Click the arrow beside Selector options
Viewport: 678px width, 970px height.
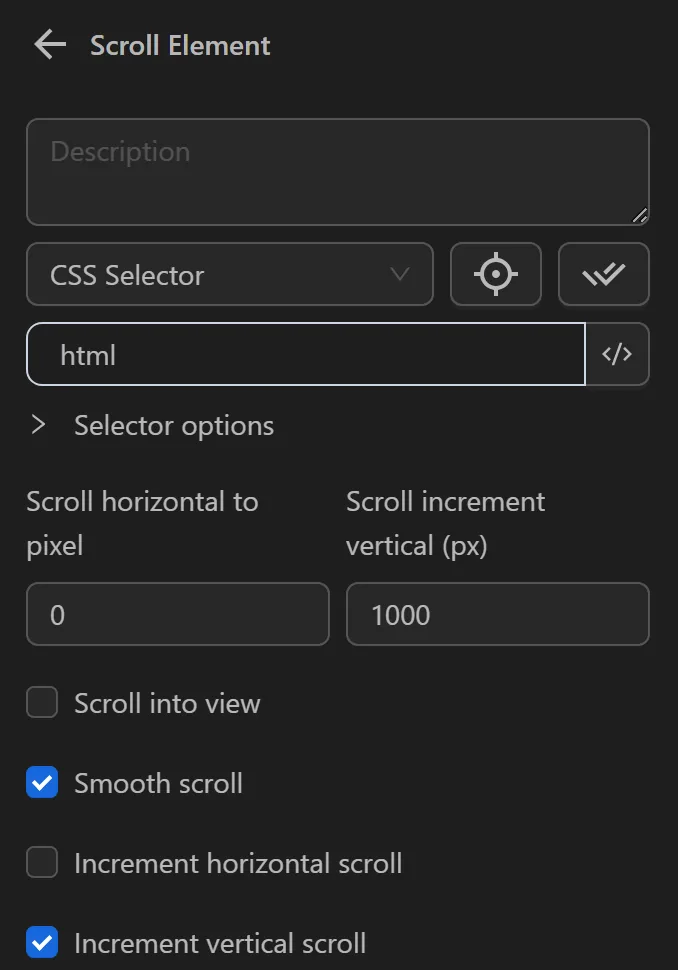click(x=40, y=424)
